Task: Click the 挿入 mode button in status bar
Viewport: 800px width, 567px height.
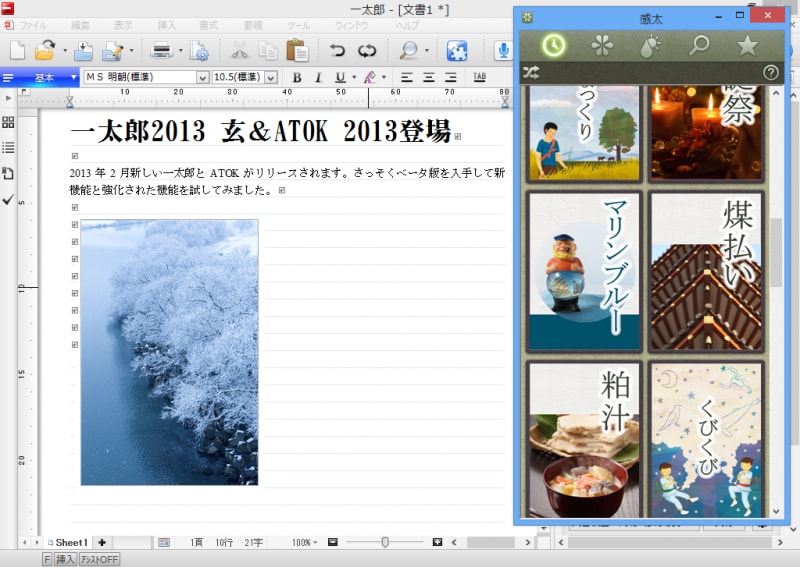Action: click(65, 559)
